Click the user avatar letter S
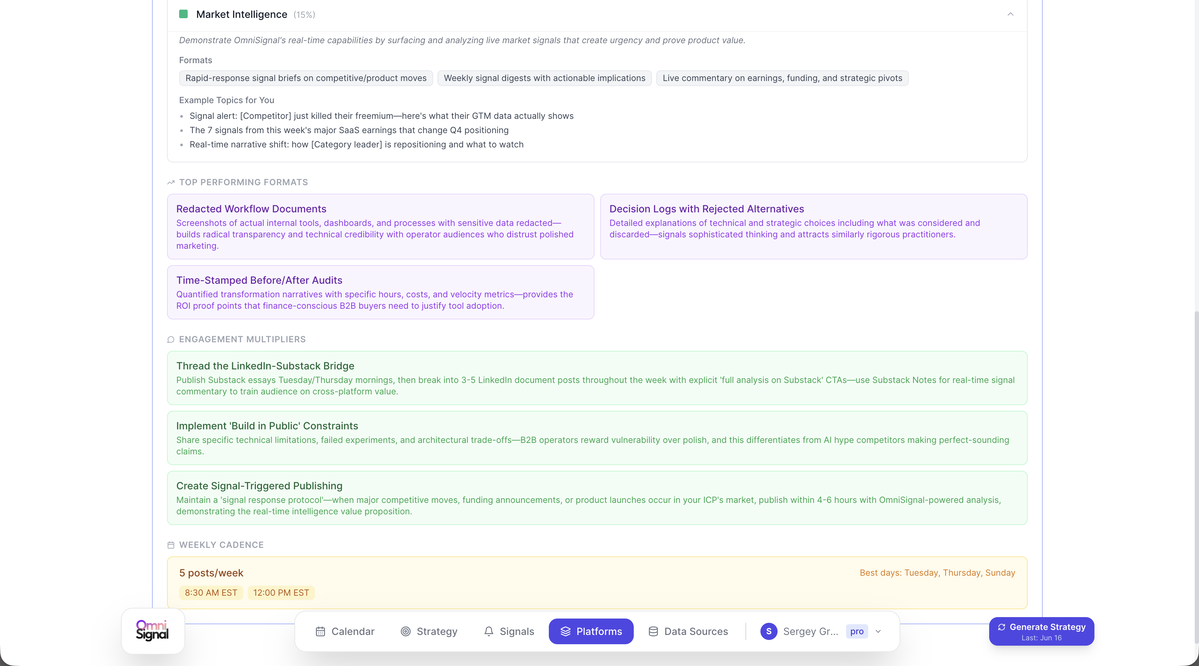The height and width of the screenshot is (666, 1199). tap(768, 632)
